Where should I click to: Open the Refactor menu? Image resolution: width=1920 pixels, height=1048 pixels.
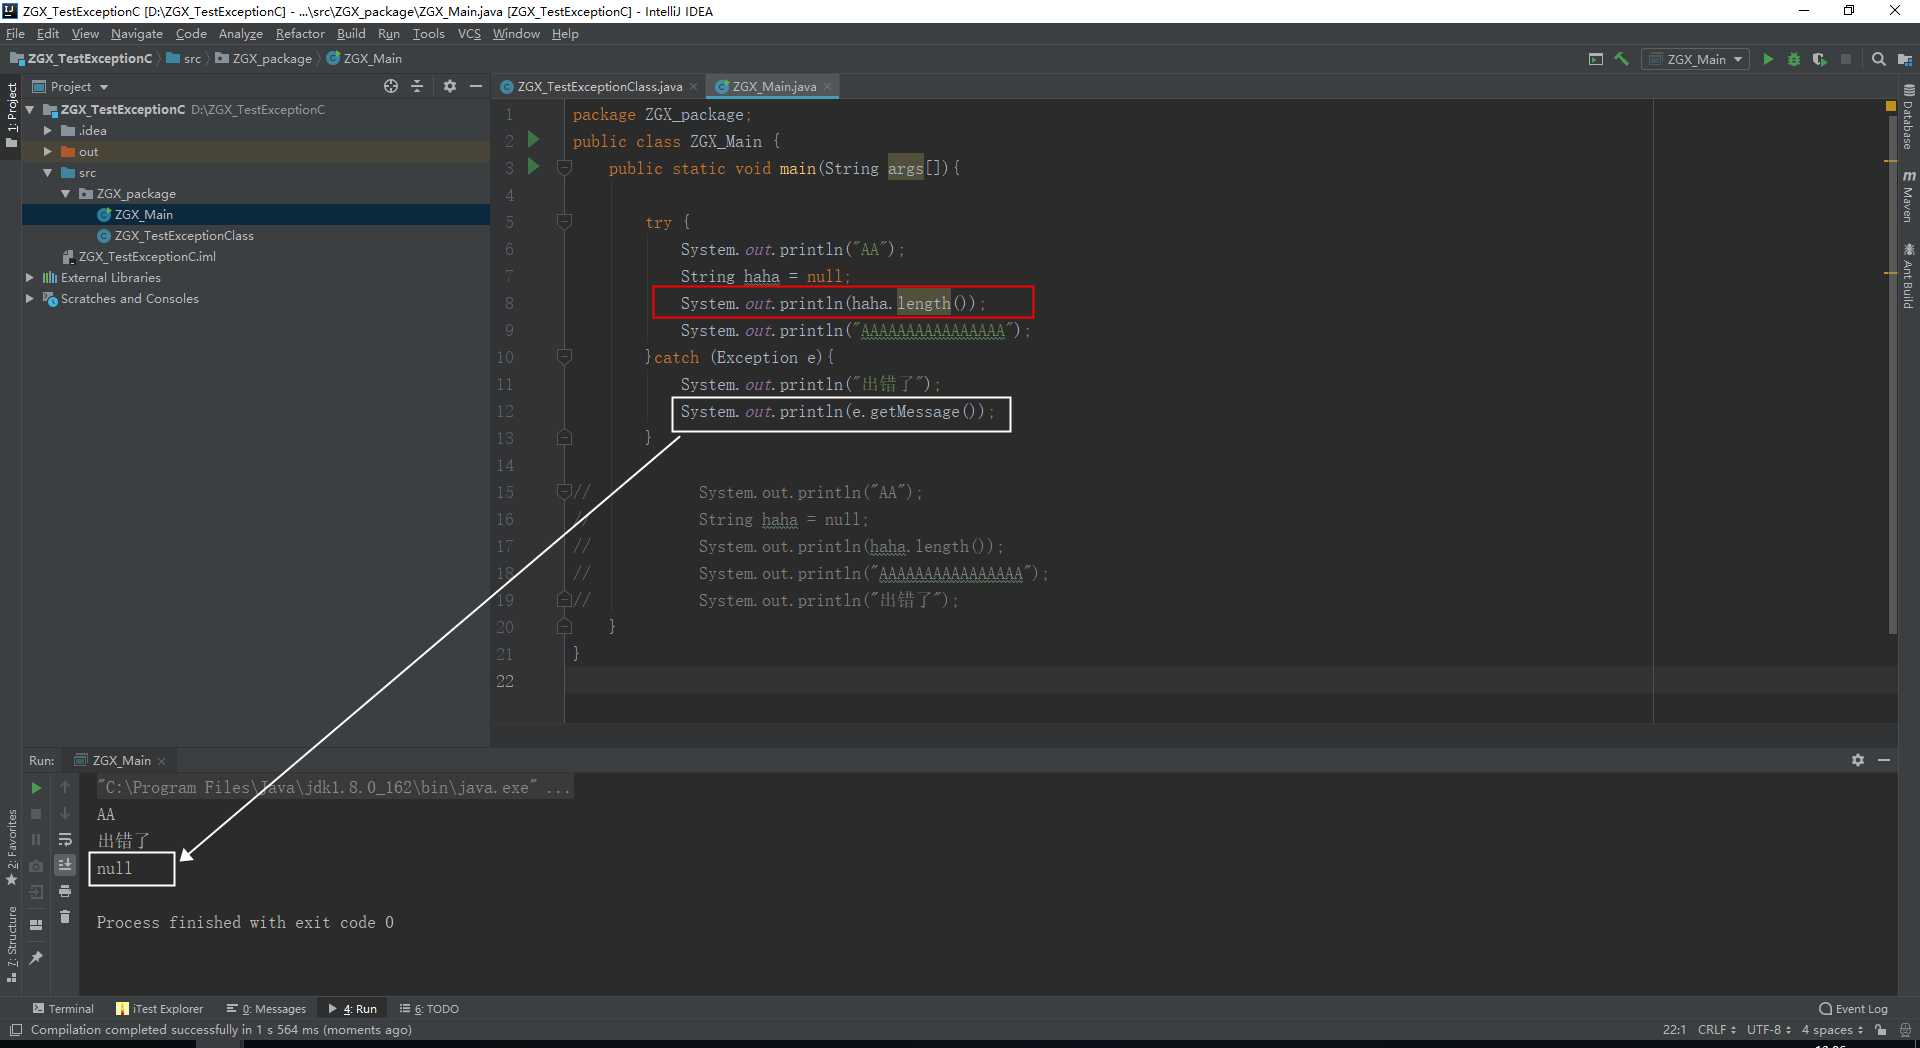pos(300,34)
